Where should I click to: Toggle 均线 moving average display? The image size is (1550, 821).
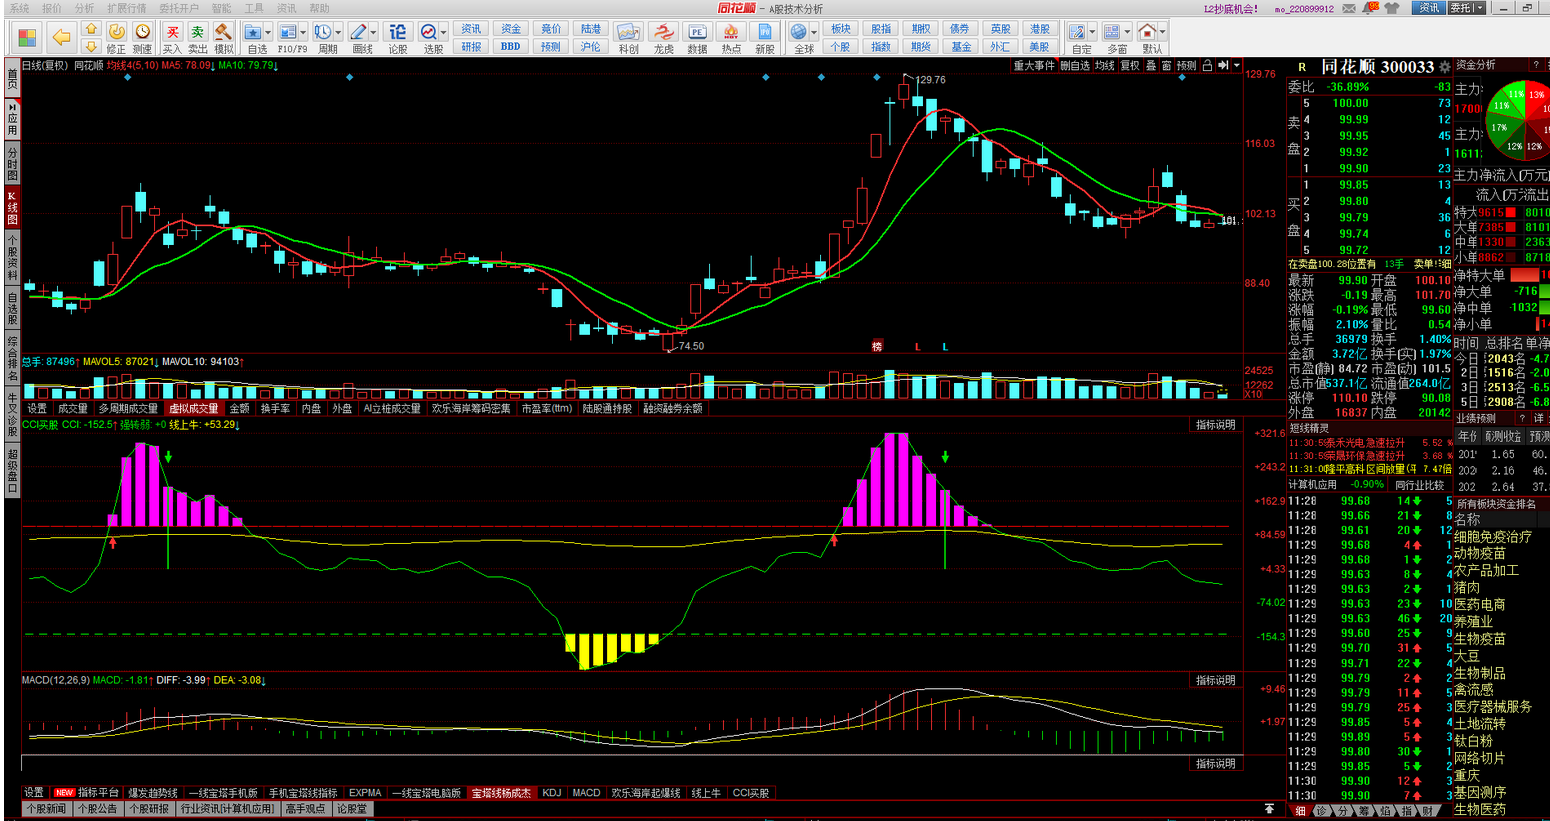click(1105, 65)
